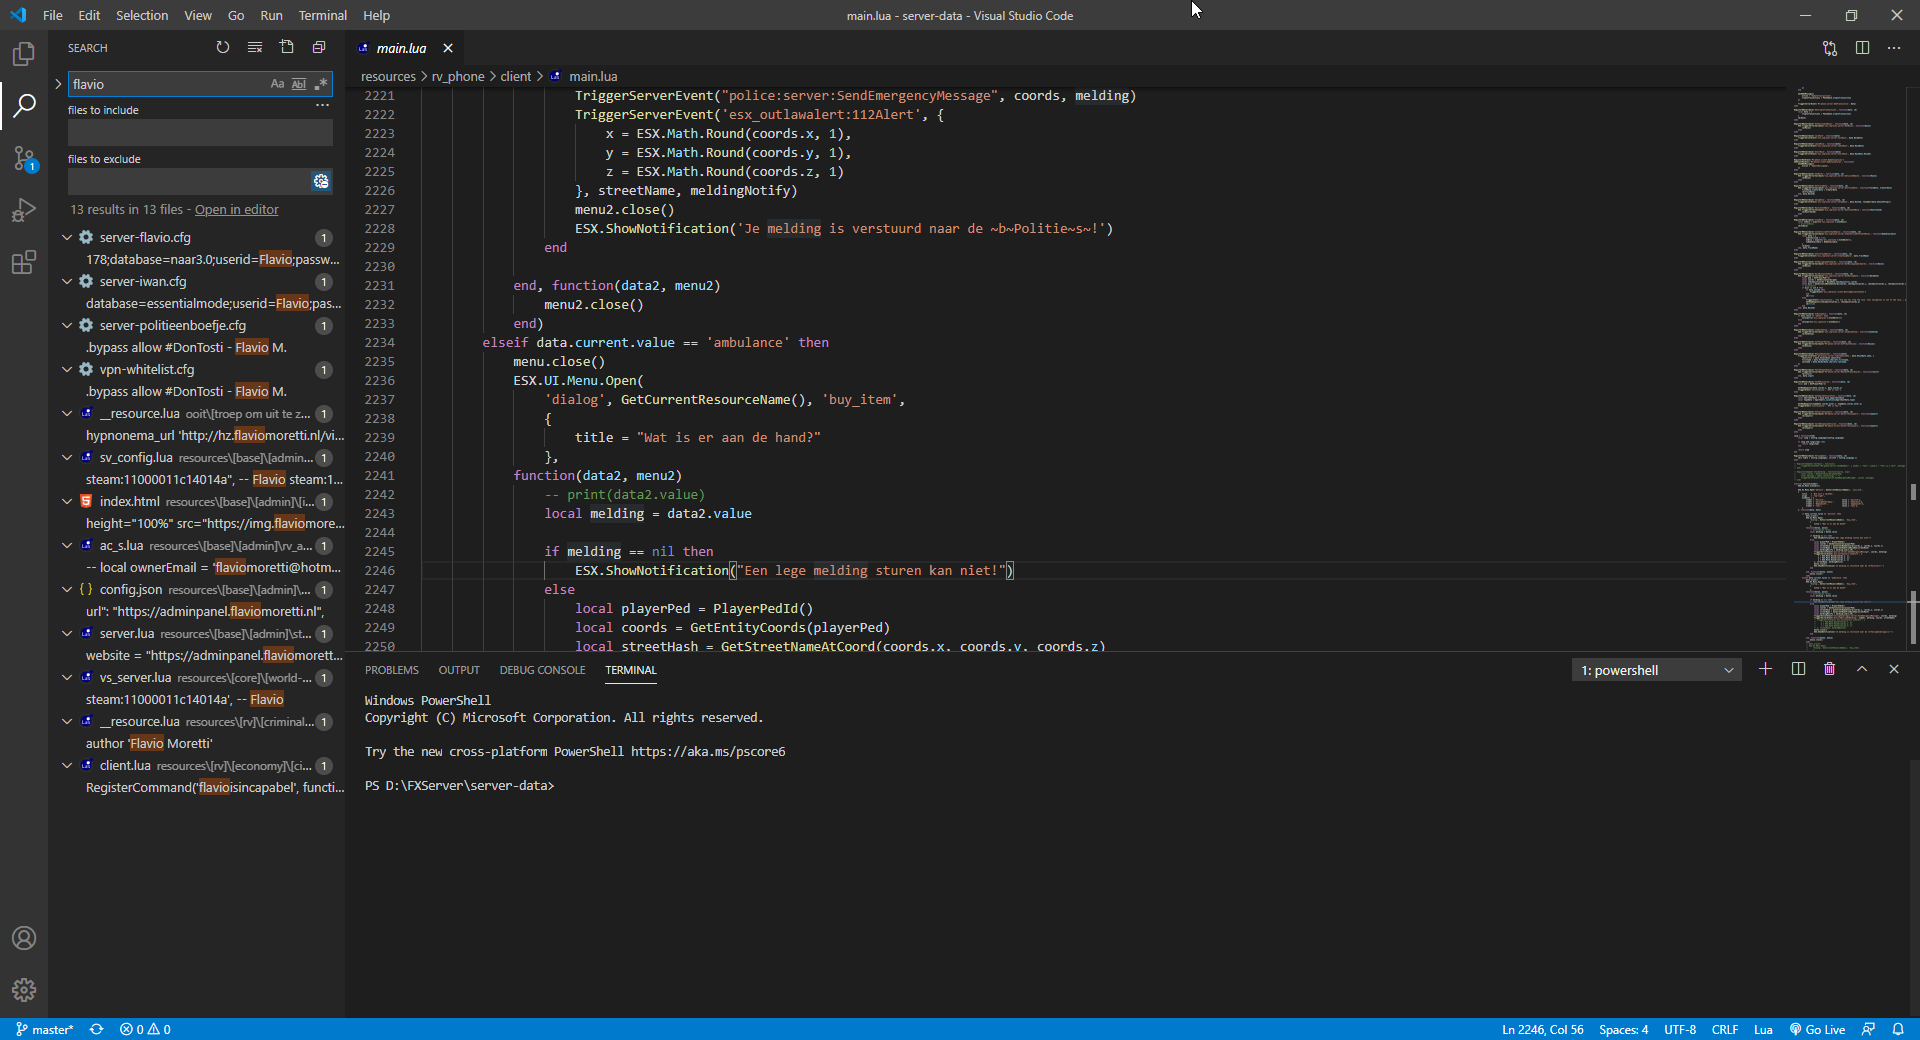
Task: Toggle Match Case in search box
Action: 277,84
